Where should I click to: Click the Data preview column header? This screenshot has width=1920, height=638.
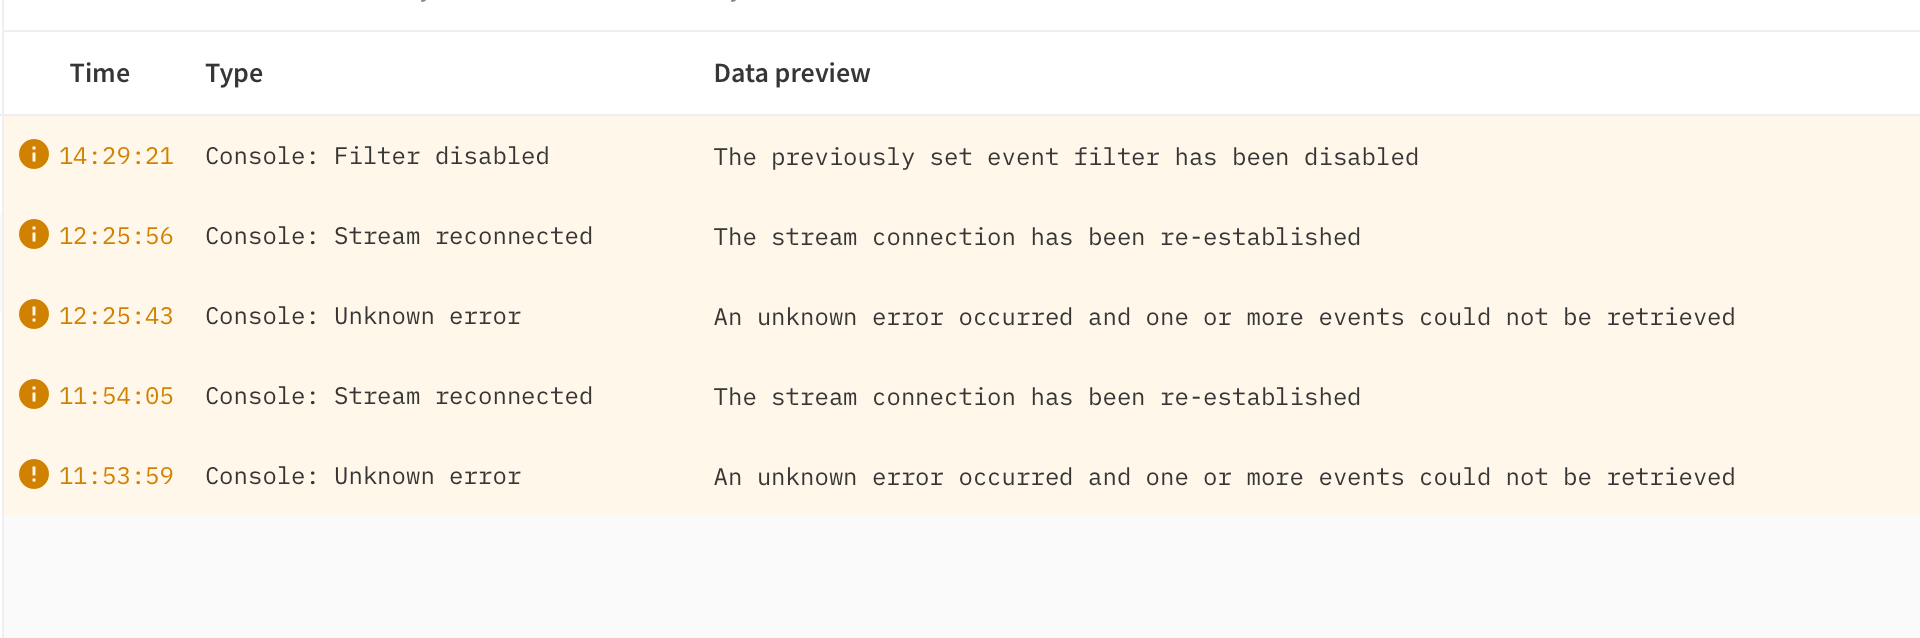tap(792, 74)
